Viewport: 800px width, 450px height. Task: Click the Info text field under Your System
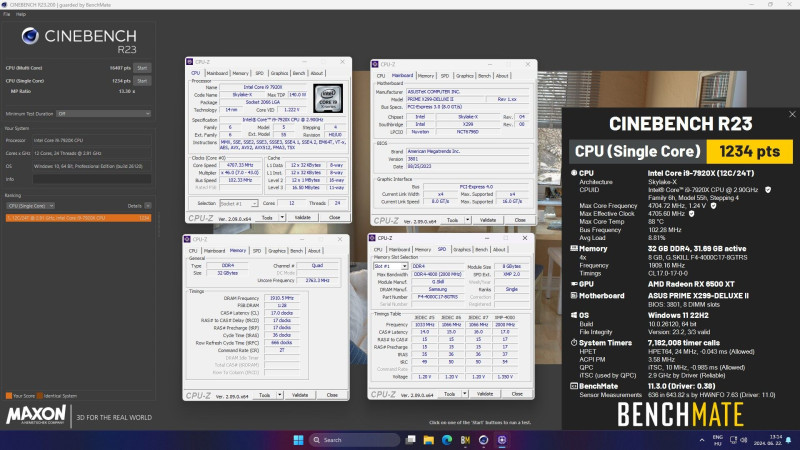(92, 179)
